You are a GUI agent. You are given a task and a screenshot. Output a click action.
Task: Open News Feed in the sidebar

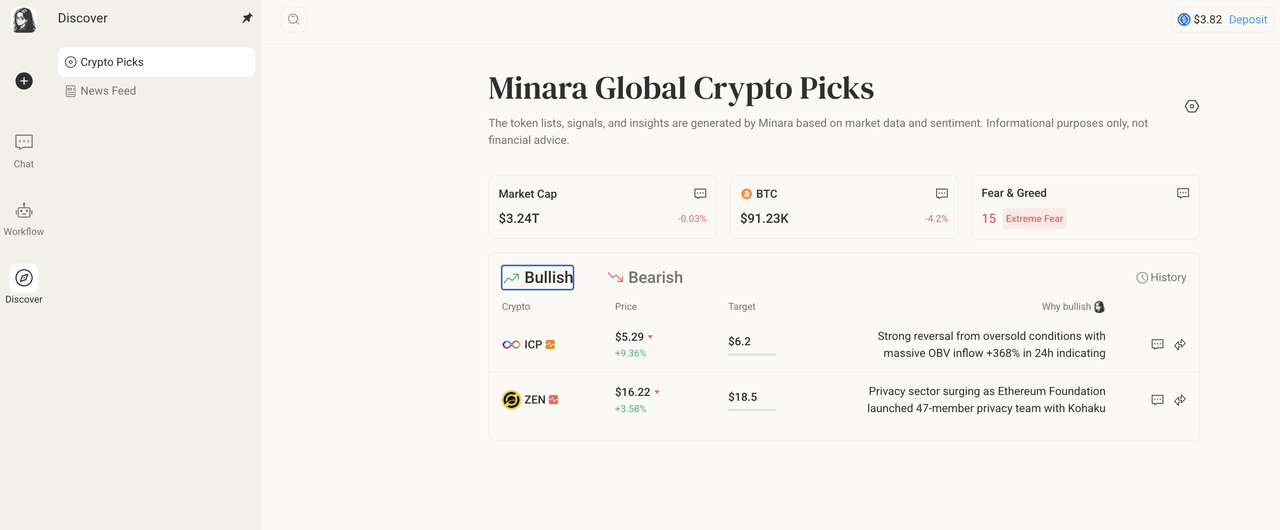tap(108, 91)
